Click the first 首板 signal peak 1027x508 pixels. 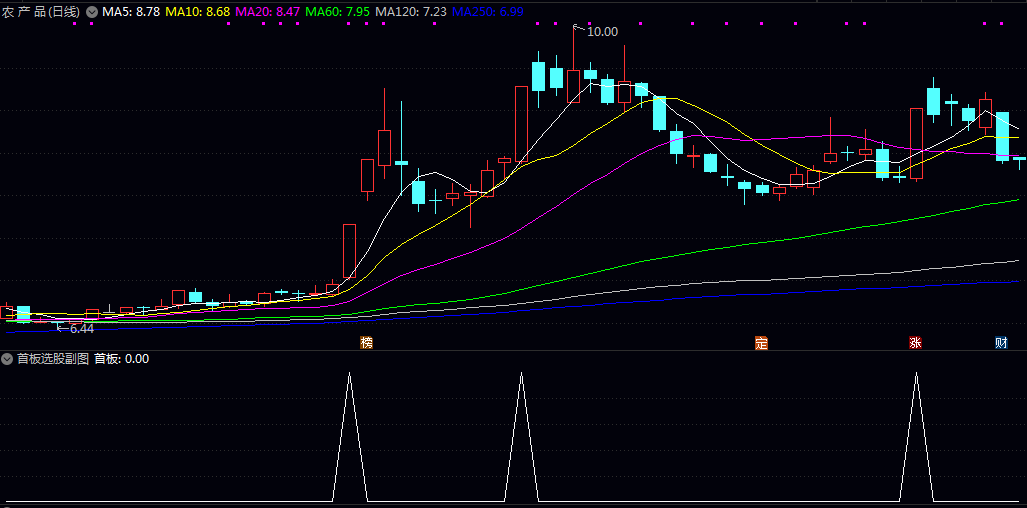(x=349, y=375)
